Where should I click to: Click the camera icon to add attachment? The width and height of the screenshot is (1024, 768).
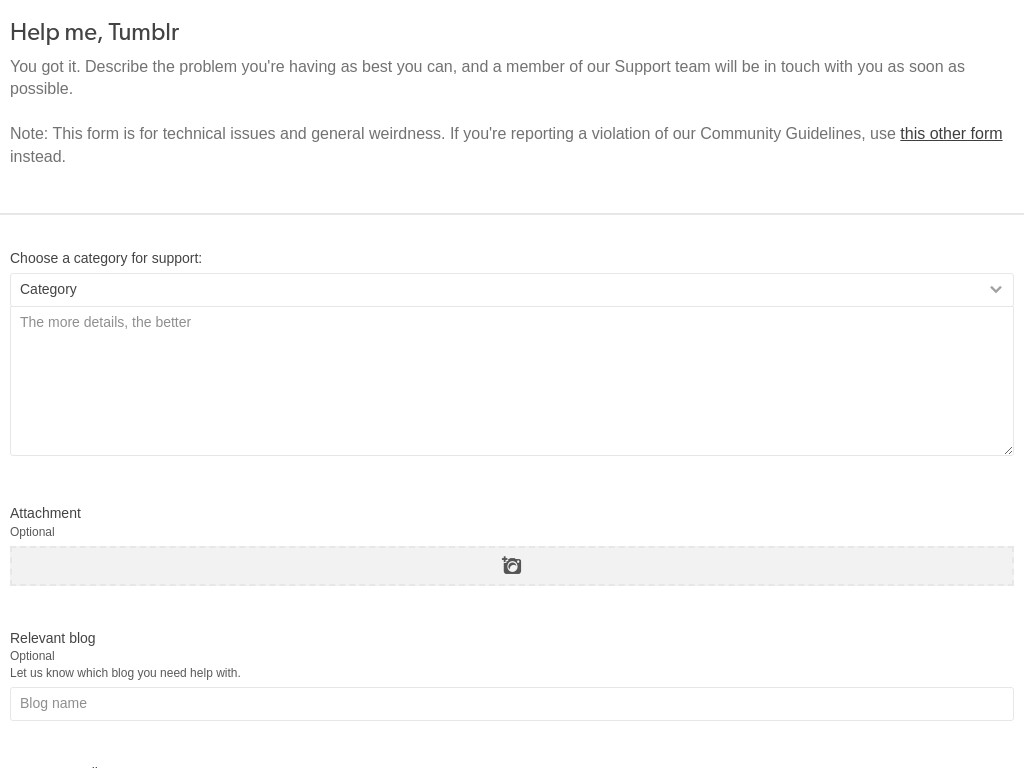coord(511,566)
